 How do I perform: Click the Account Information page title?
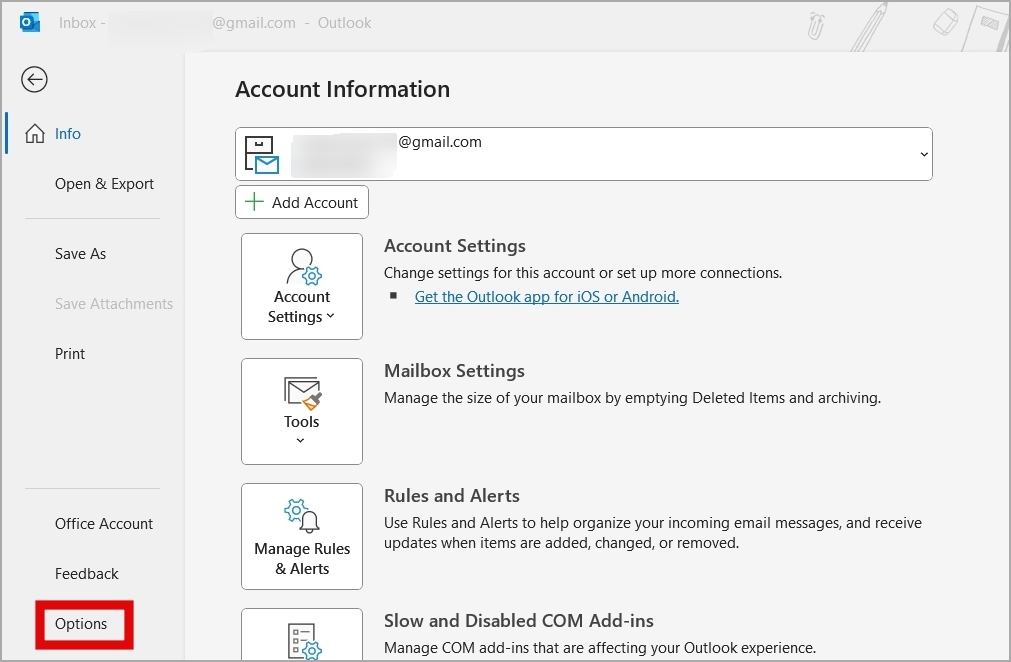[x=342, y=89]
